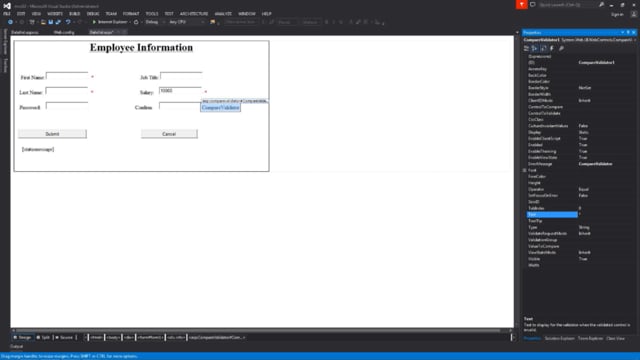Image resolution: width=640 pixels, height=360 pixels.
Task: Select the Operator property row
Action: click(580, 189)
